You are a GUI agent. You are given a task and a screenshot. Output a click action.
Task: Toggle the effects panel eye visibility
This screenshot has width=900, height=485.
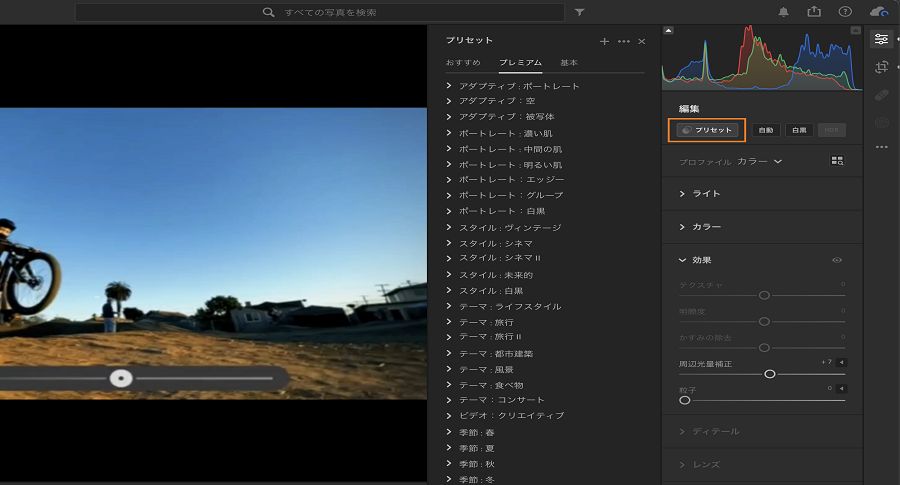[837, 260]
